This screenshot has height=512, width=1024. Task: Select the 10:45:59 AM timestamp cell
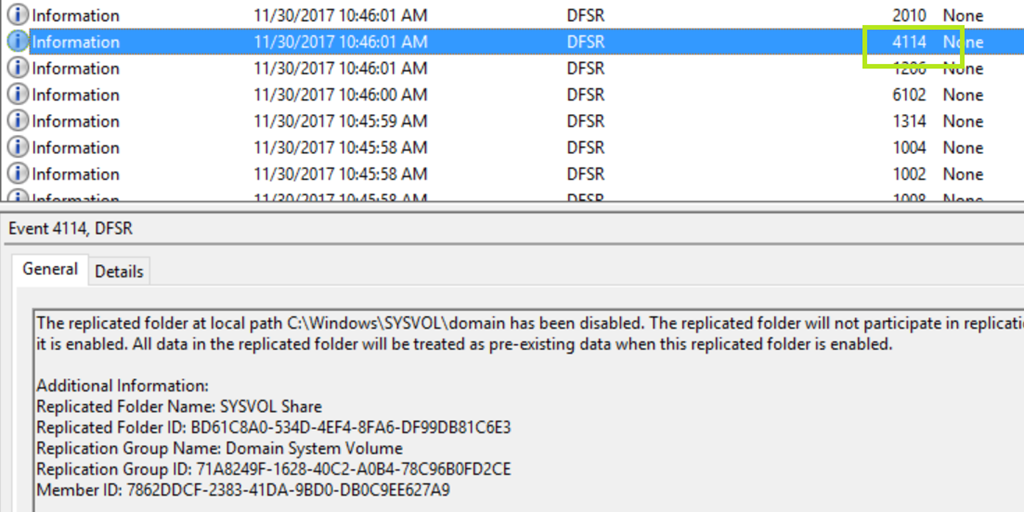[340, 121]
